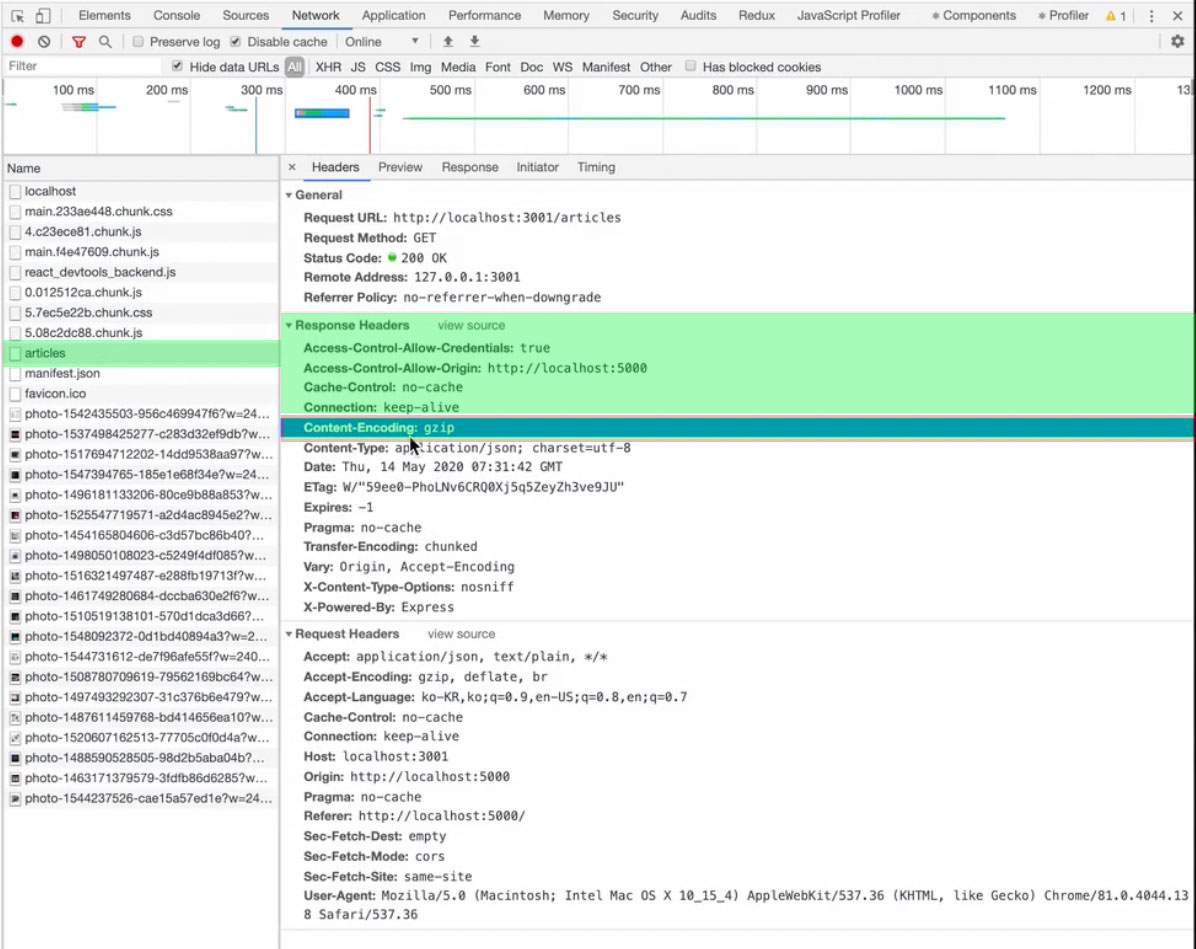Viewport: 1196px width, 949px height.
Task: Select the main.233ae448.chunk.css request
Action: 141,211
